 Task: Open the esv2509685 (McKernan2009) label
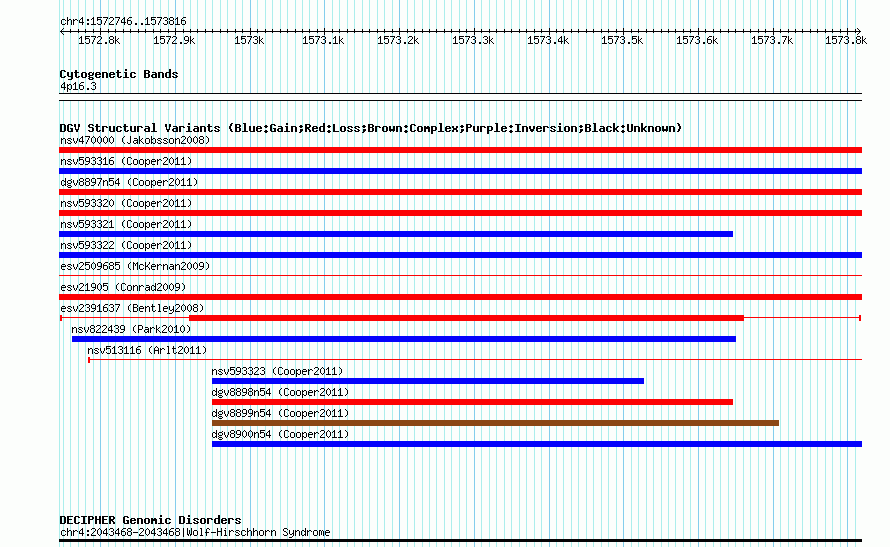click(x=135, y=266)
